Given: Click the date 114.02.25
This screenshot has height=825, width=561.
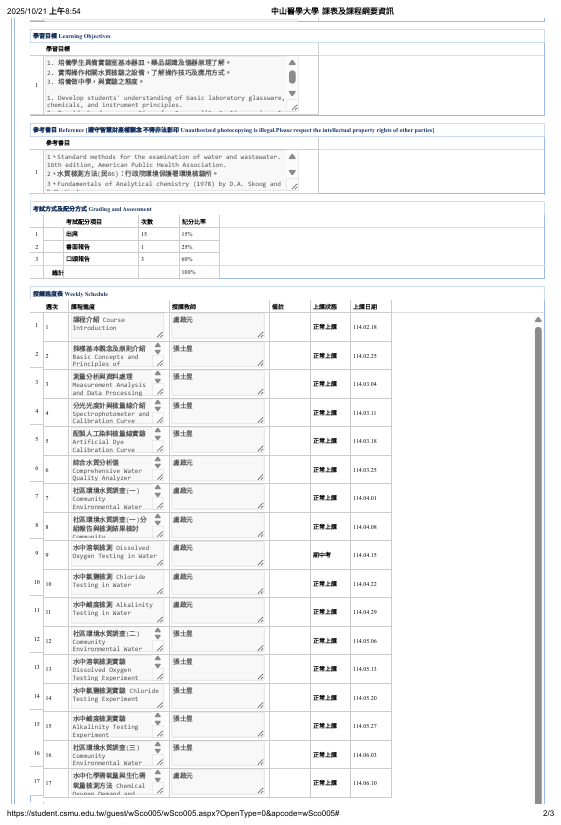Looking at the screenshot, I should pos(365,356).
